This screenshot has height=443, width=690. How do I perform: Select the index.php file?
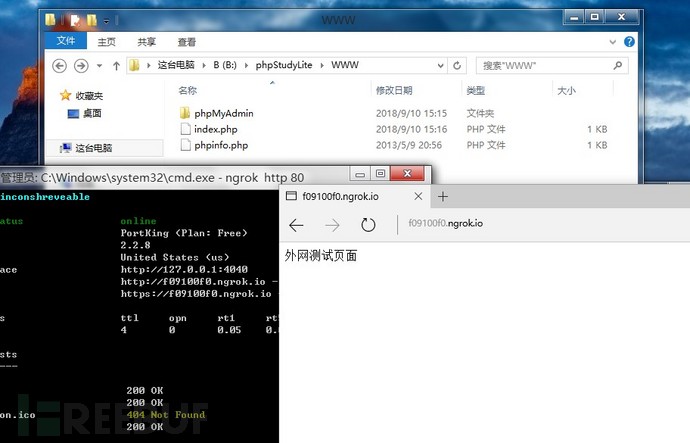click(215, 129)
